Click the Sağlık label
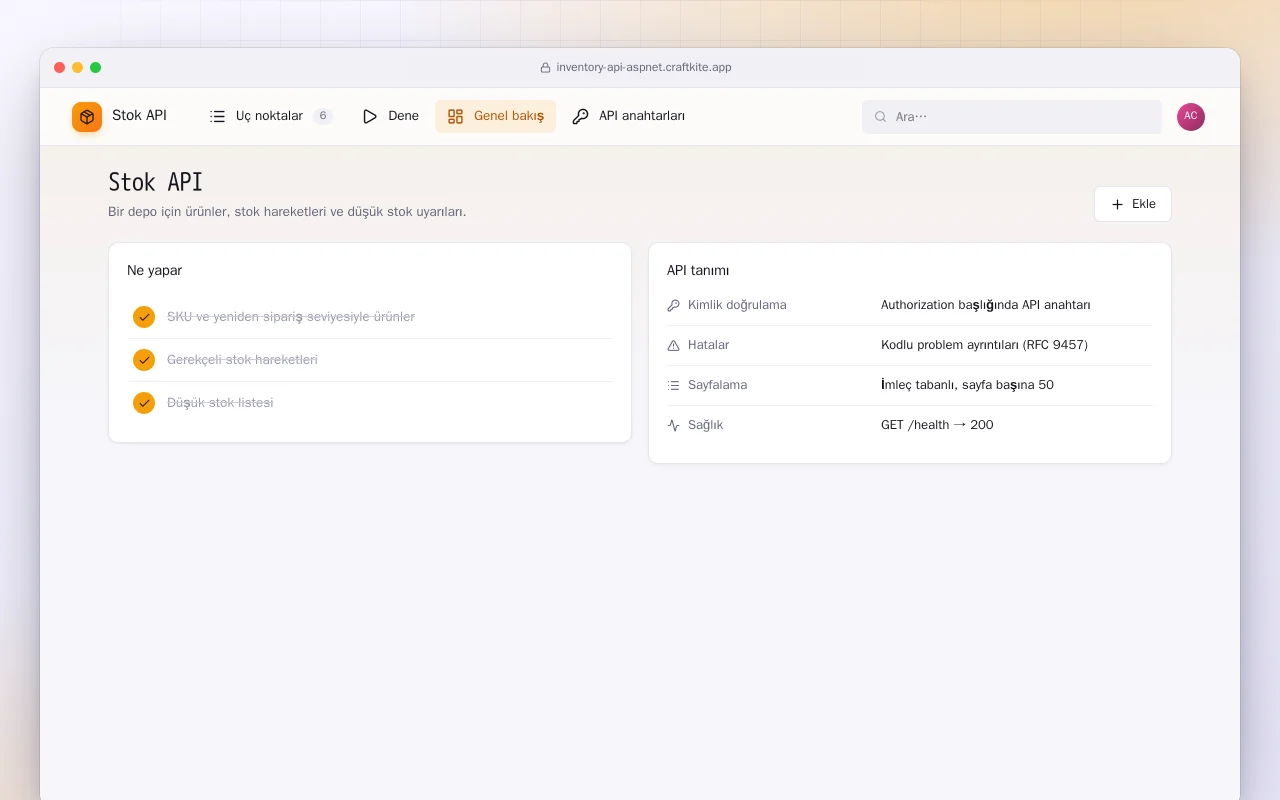This screenshot has height=800, width=1280. (705, 425)
